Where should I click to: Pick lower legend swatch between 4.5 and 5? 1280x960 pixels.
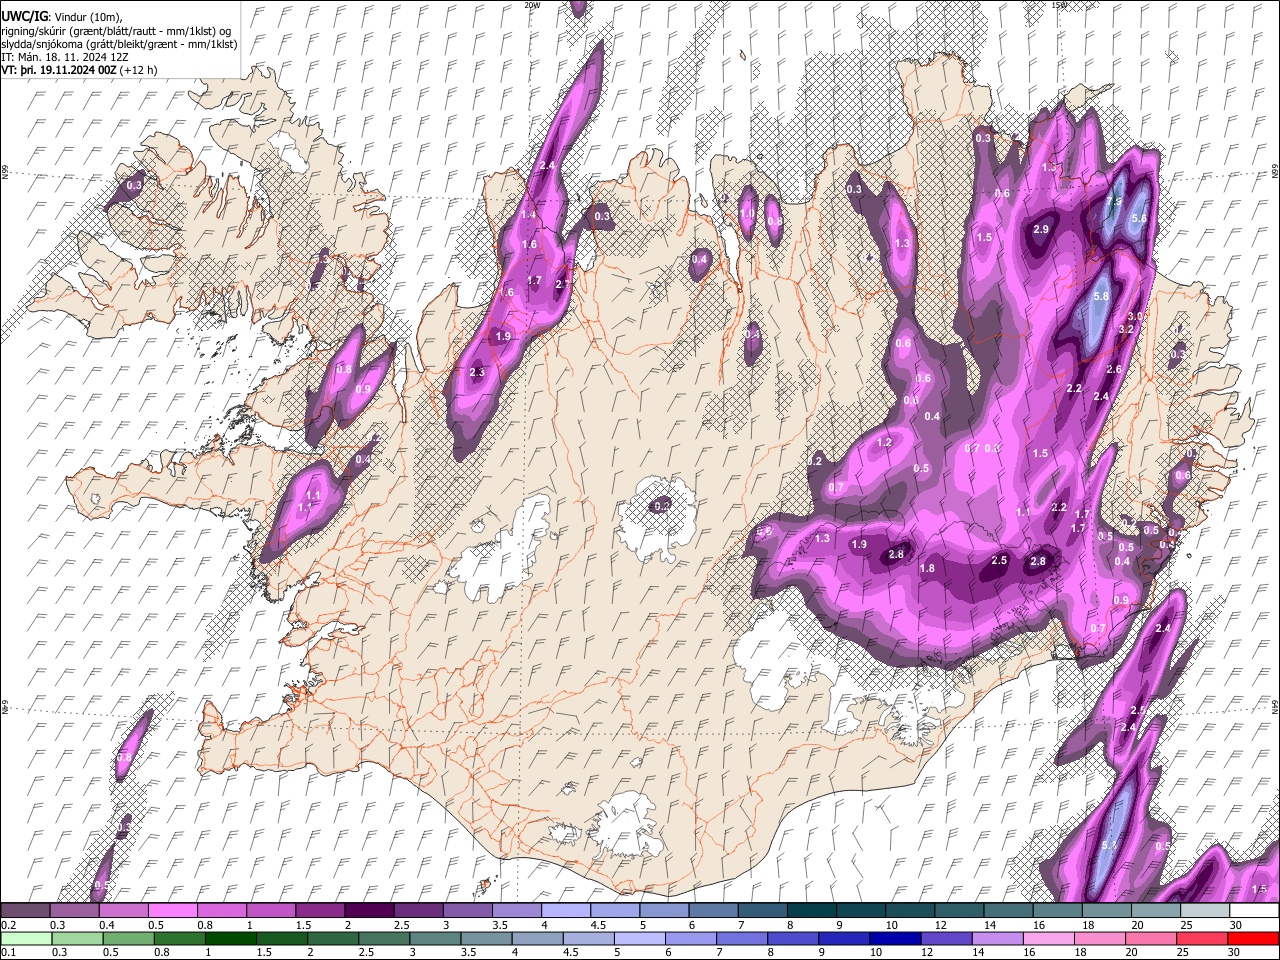pyautogui.click(x=588, y=938)
